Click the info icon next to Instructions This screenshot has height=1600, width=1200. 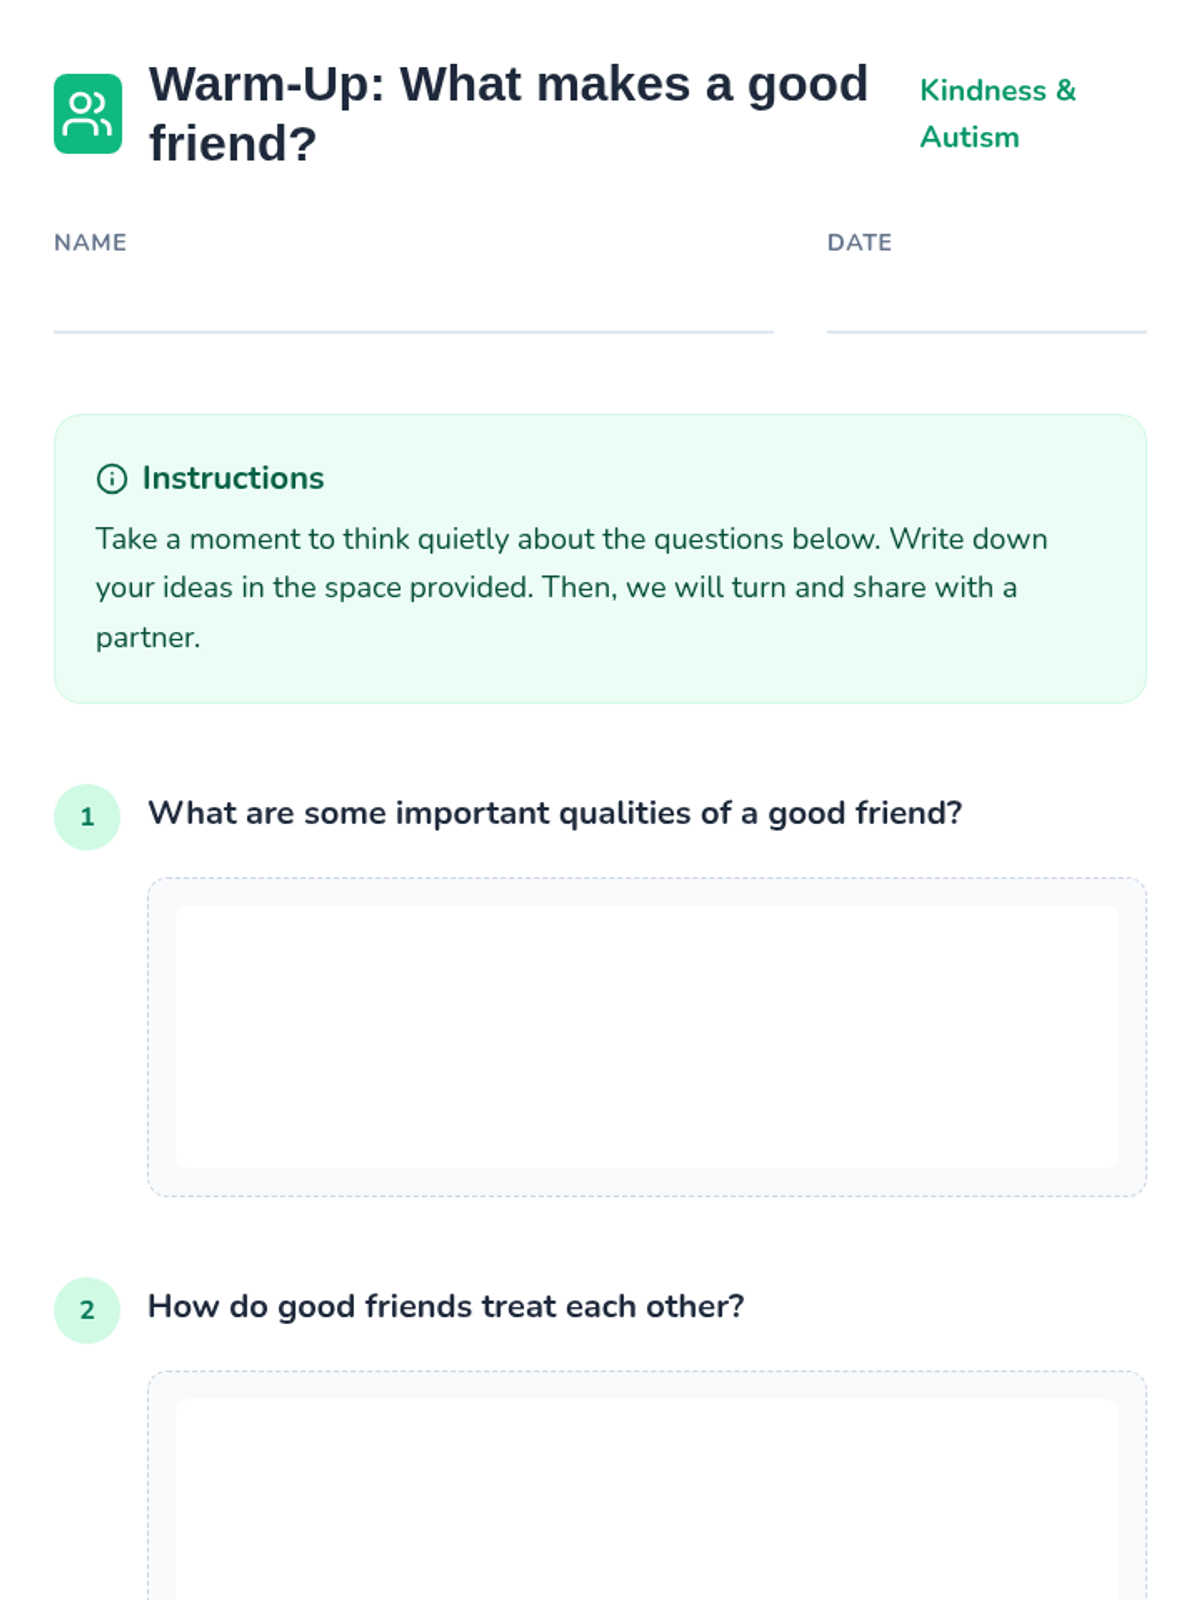click(x=112, y=479)
